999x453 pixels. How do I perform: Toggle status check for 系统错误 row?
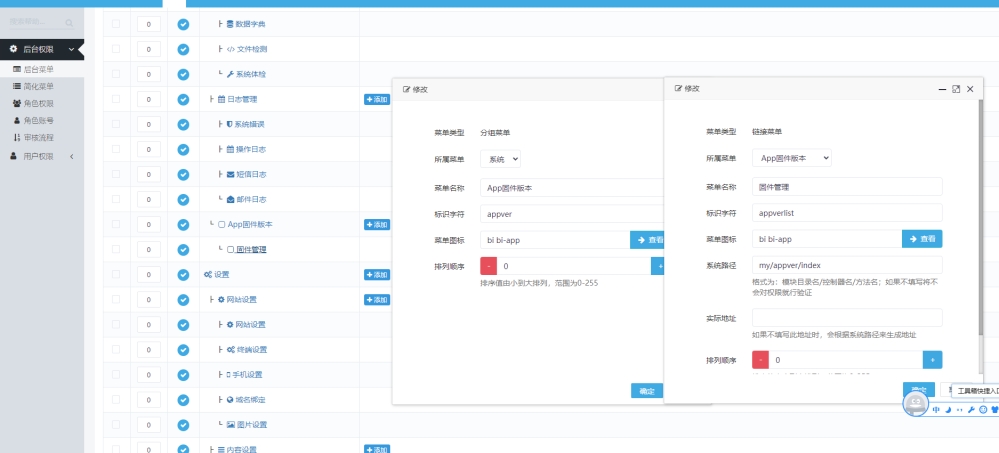click(183, 124)
